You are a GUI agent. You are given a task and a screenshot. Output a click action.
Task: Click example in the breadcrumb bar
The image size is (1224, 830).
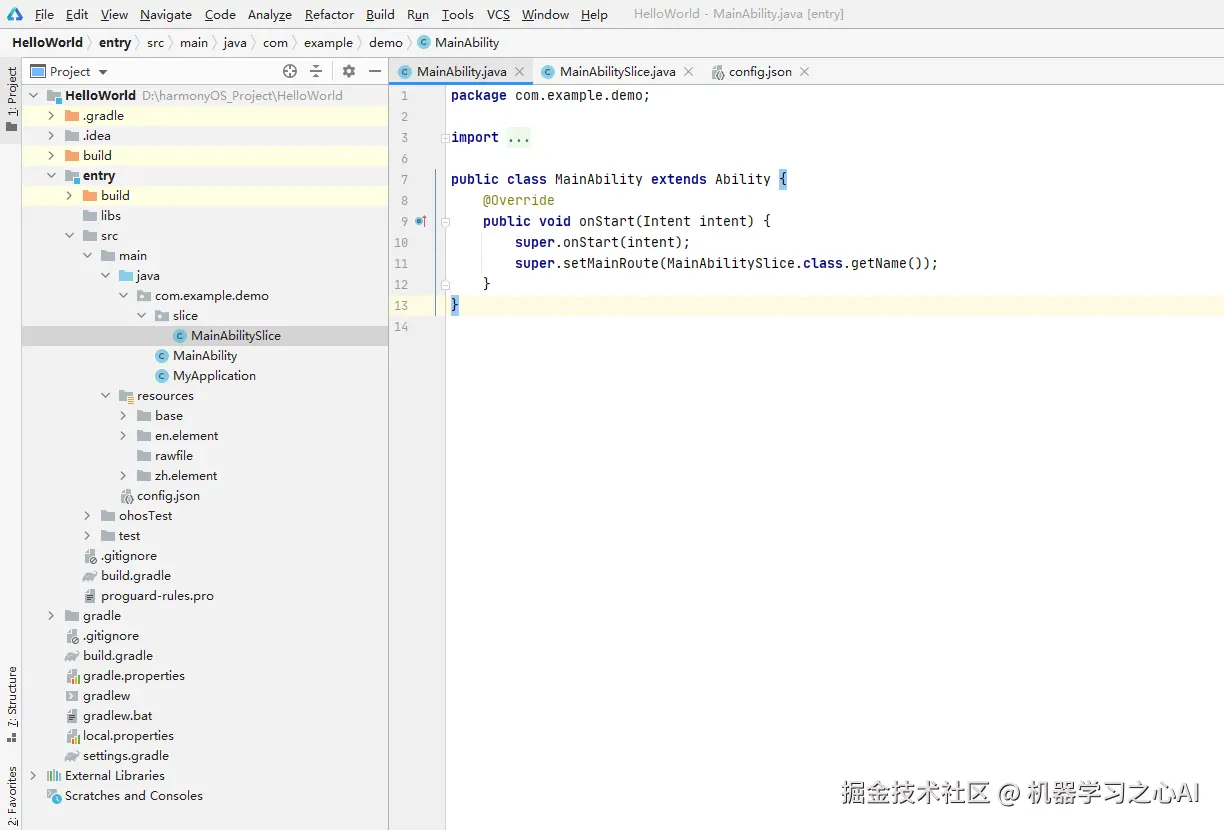tap(328, 42)
